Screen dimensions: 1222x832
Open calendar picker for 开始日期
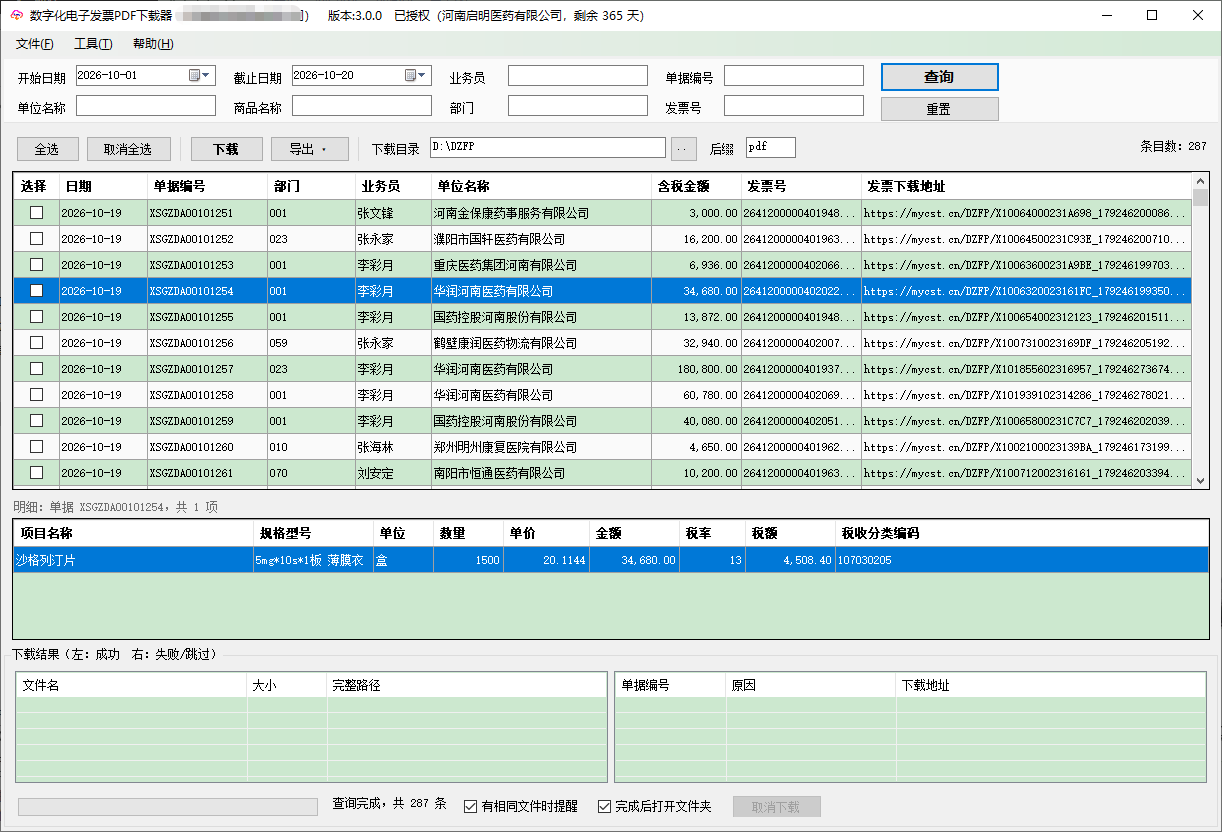click(x=194, y=75)
